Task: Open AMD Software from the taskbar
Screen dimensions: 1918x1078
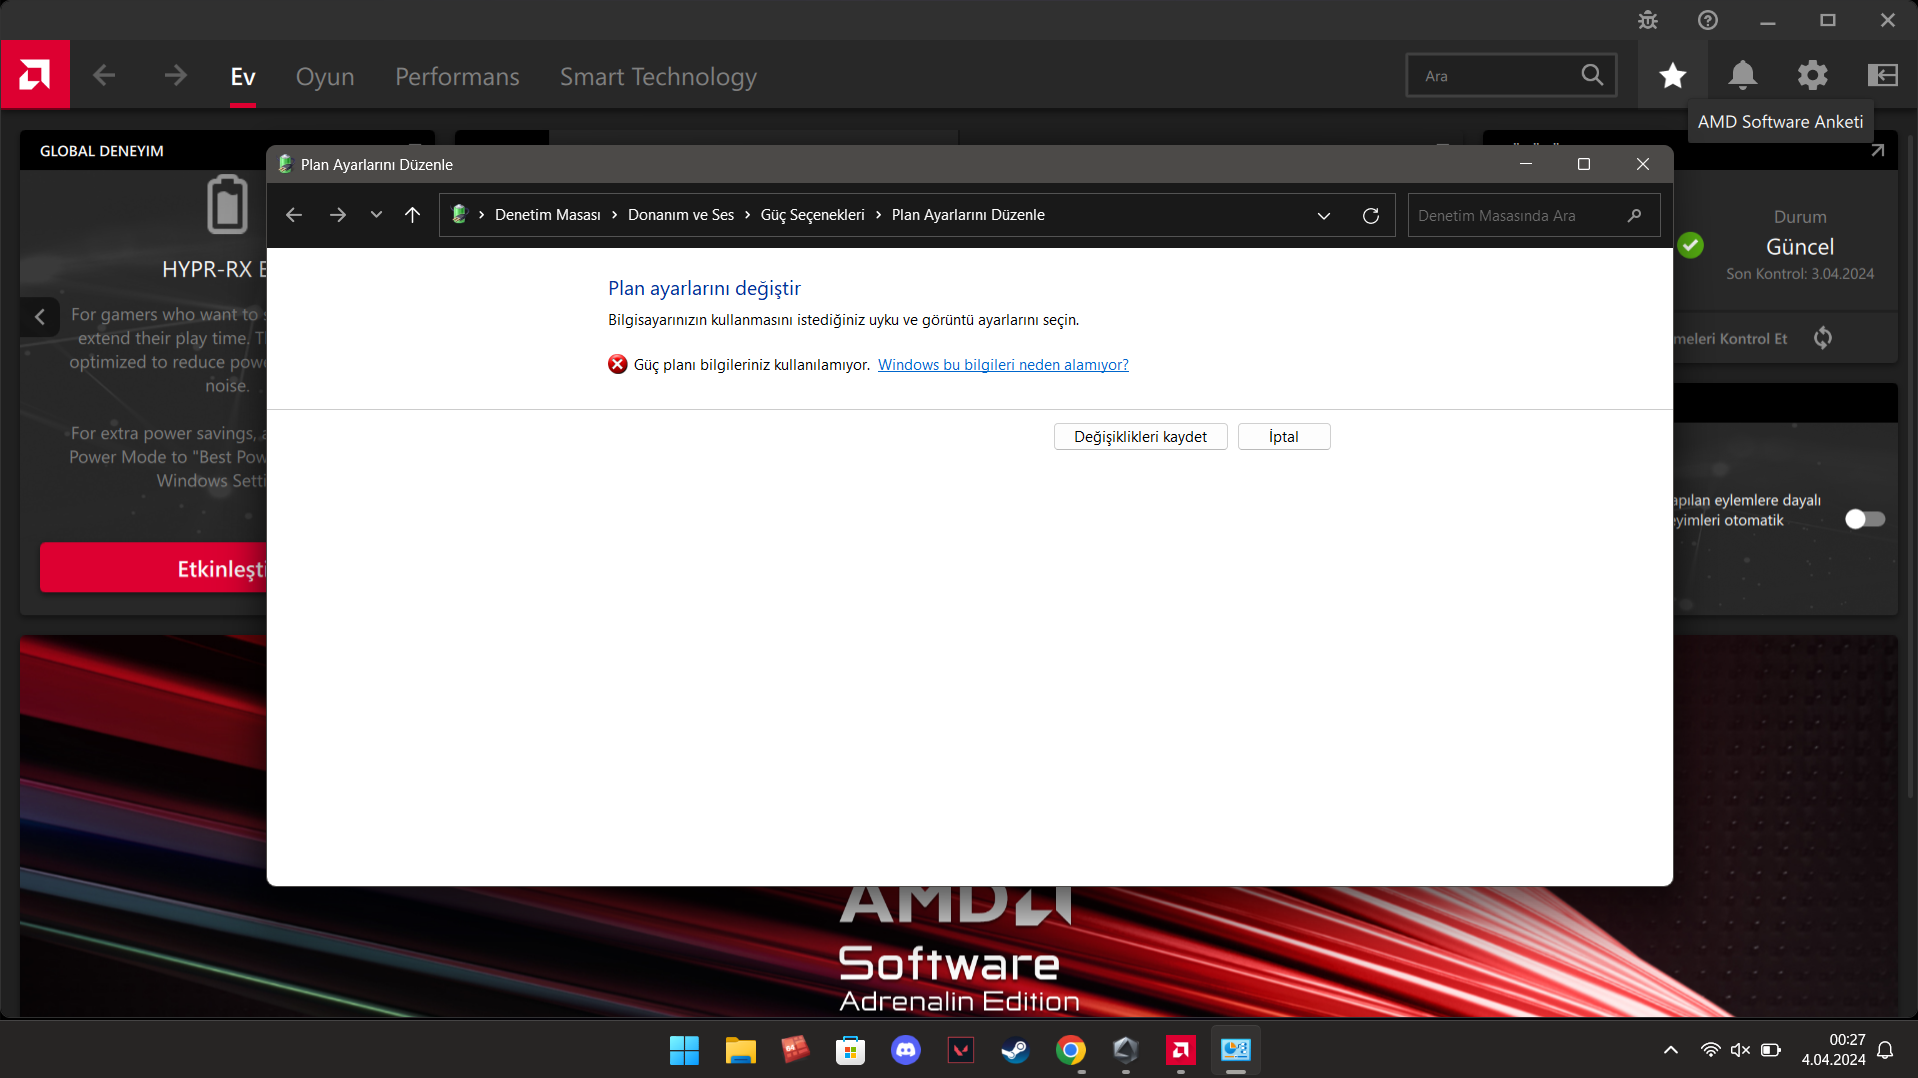Action: click(x=1181, y=1050)
